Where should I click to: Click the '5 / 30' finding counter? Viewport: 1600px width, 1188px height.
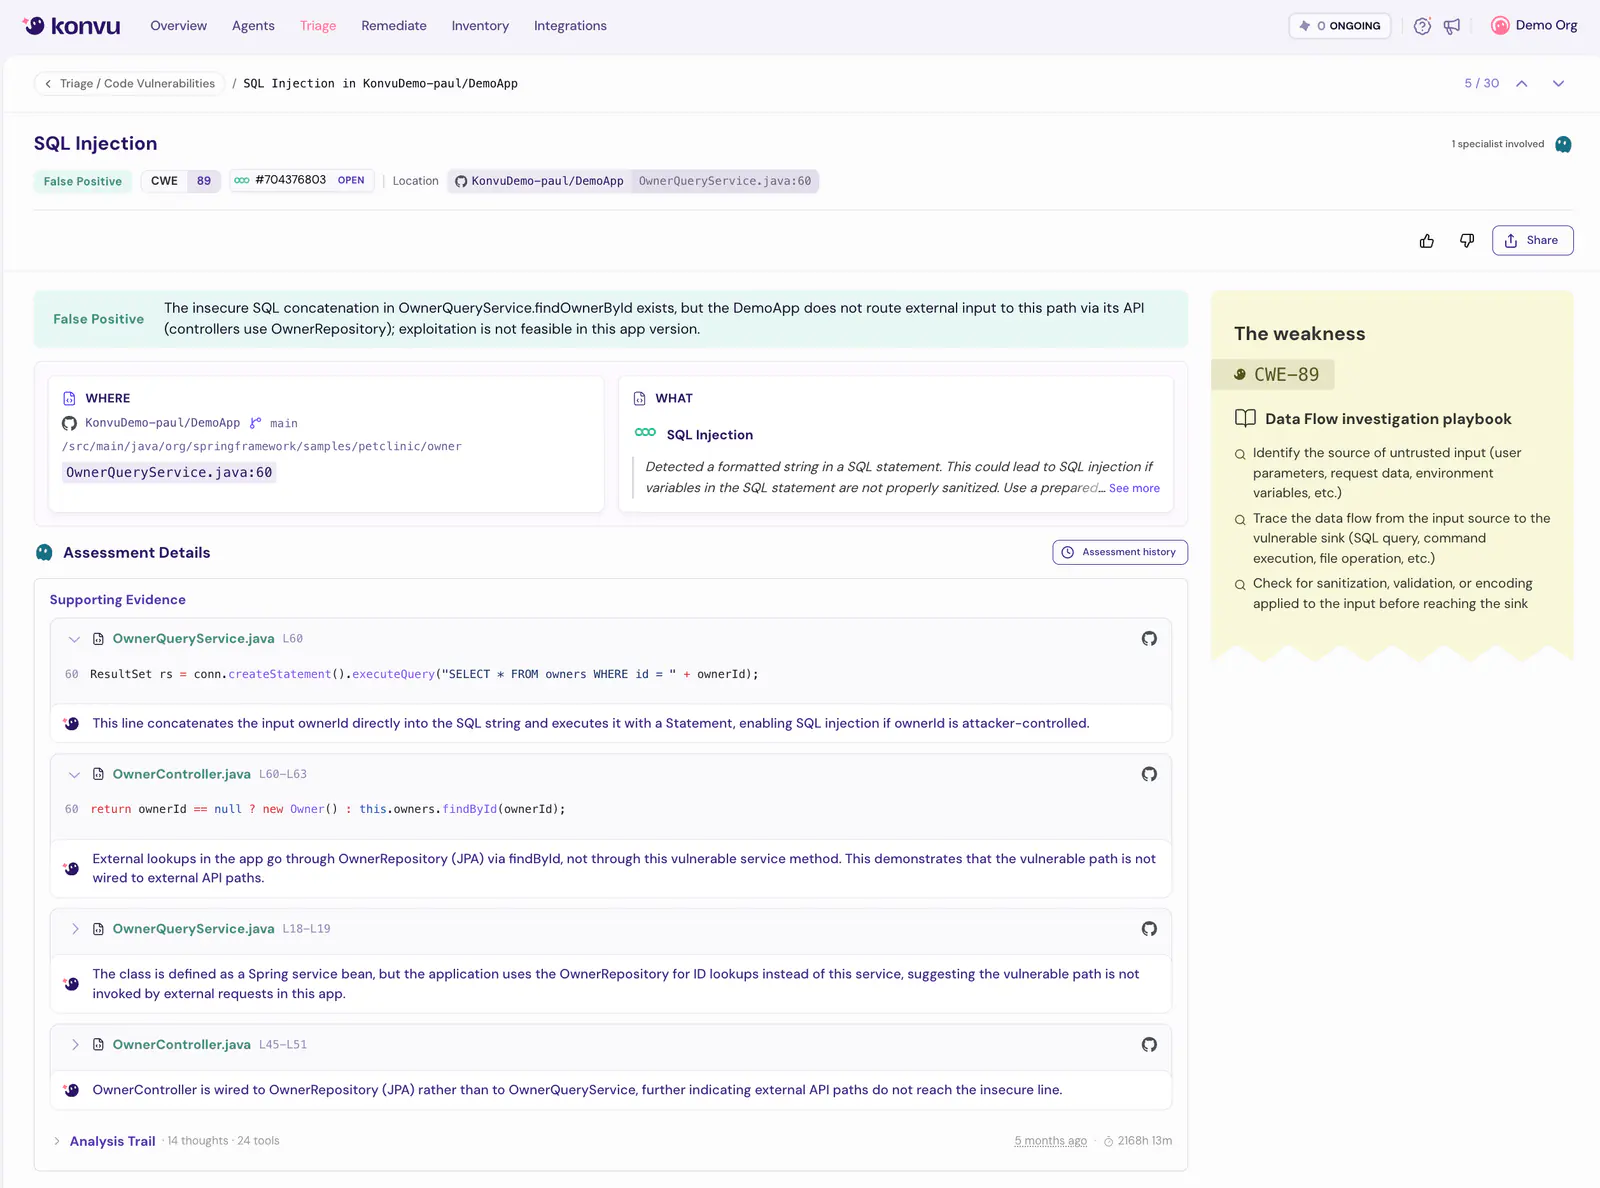point(1481,84)
